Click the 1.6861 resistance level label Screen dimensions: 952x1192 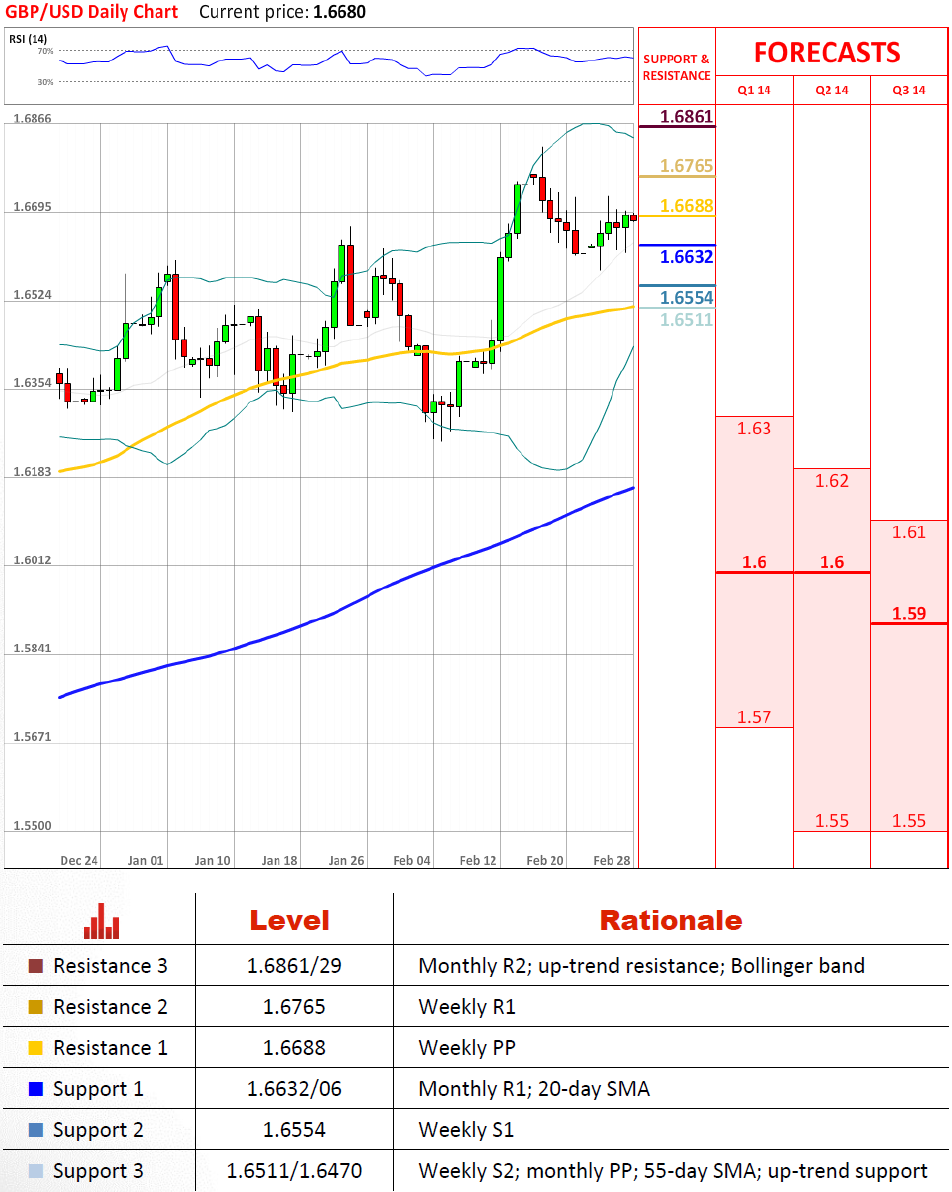point(687,116)
